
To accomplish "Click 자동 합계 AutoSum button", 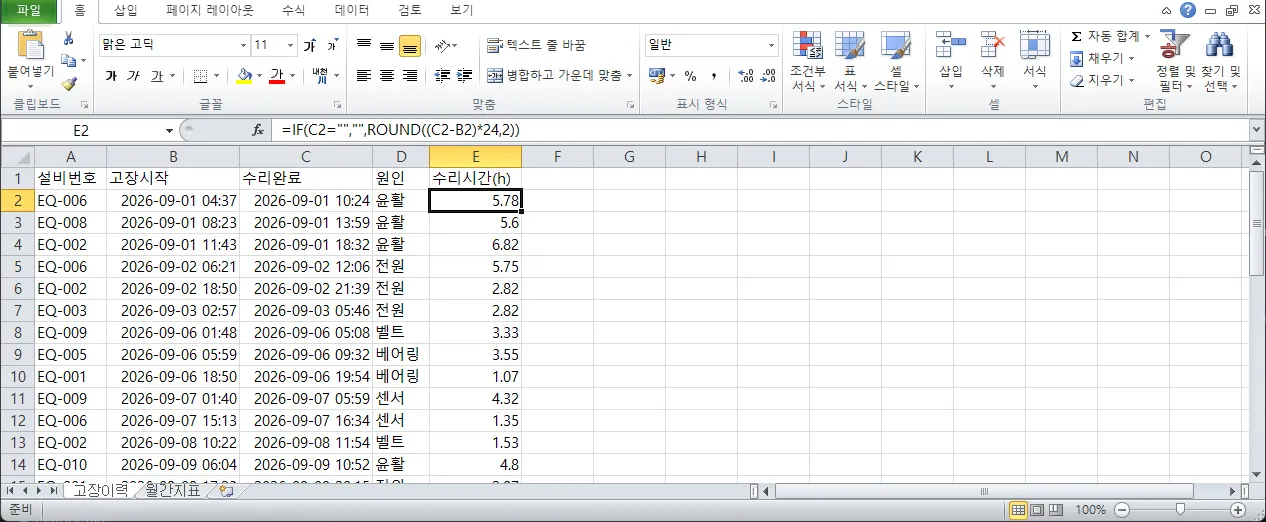I will pos(1105,36).
